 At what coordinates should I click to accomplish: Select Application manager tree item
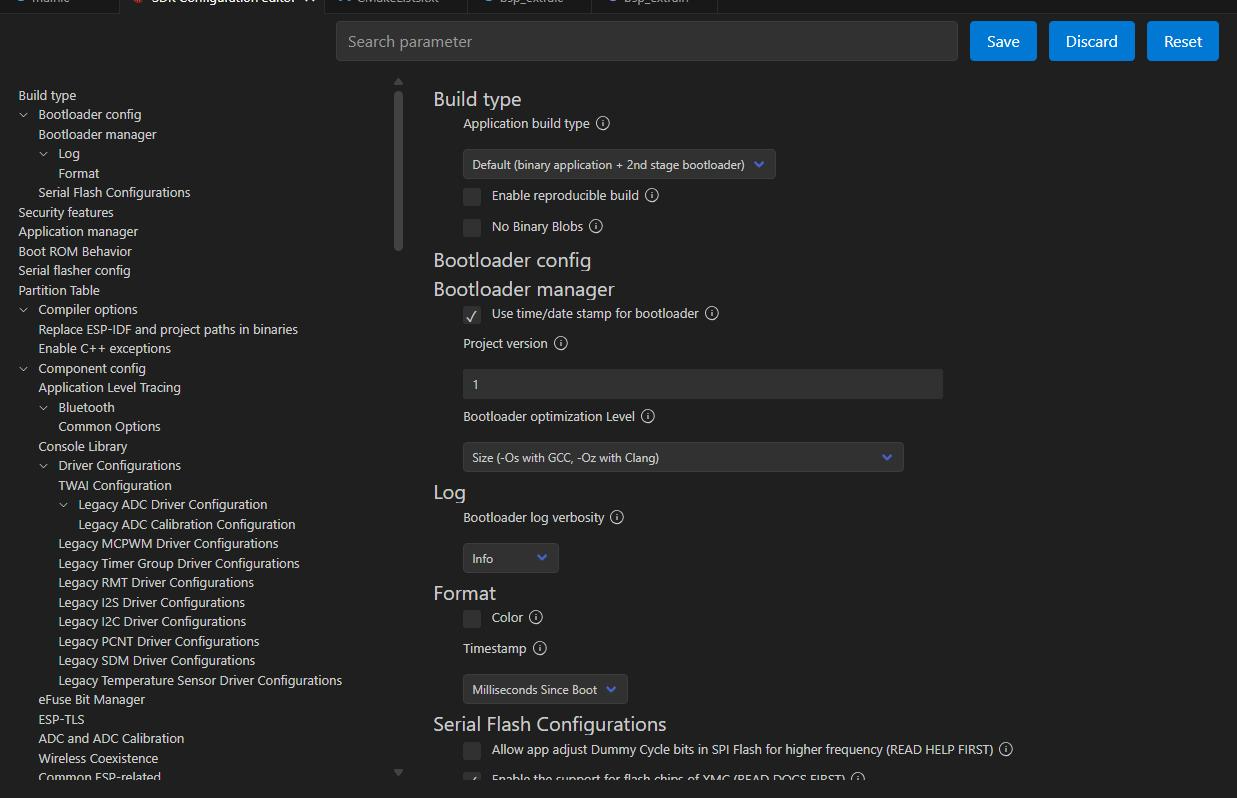(x=78, y=231)
